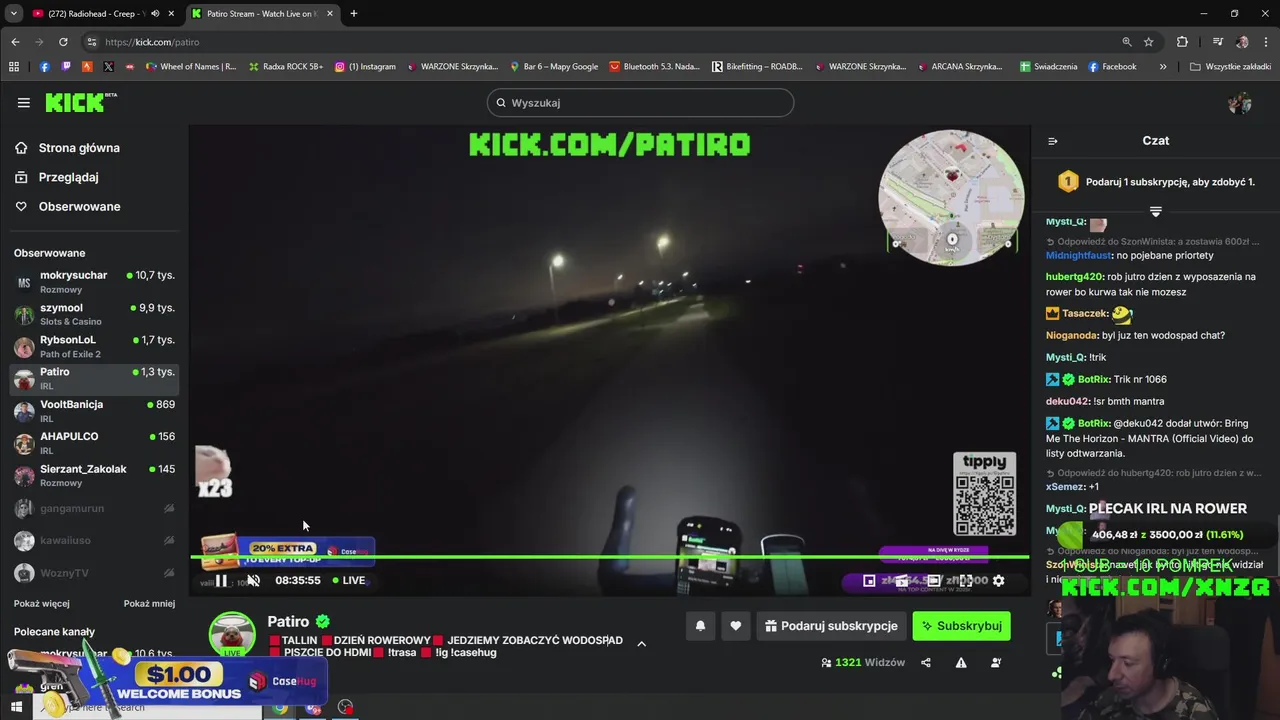Open offline gangamurun channel
The image size is (1280, 720).
(x=94, y=508)
